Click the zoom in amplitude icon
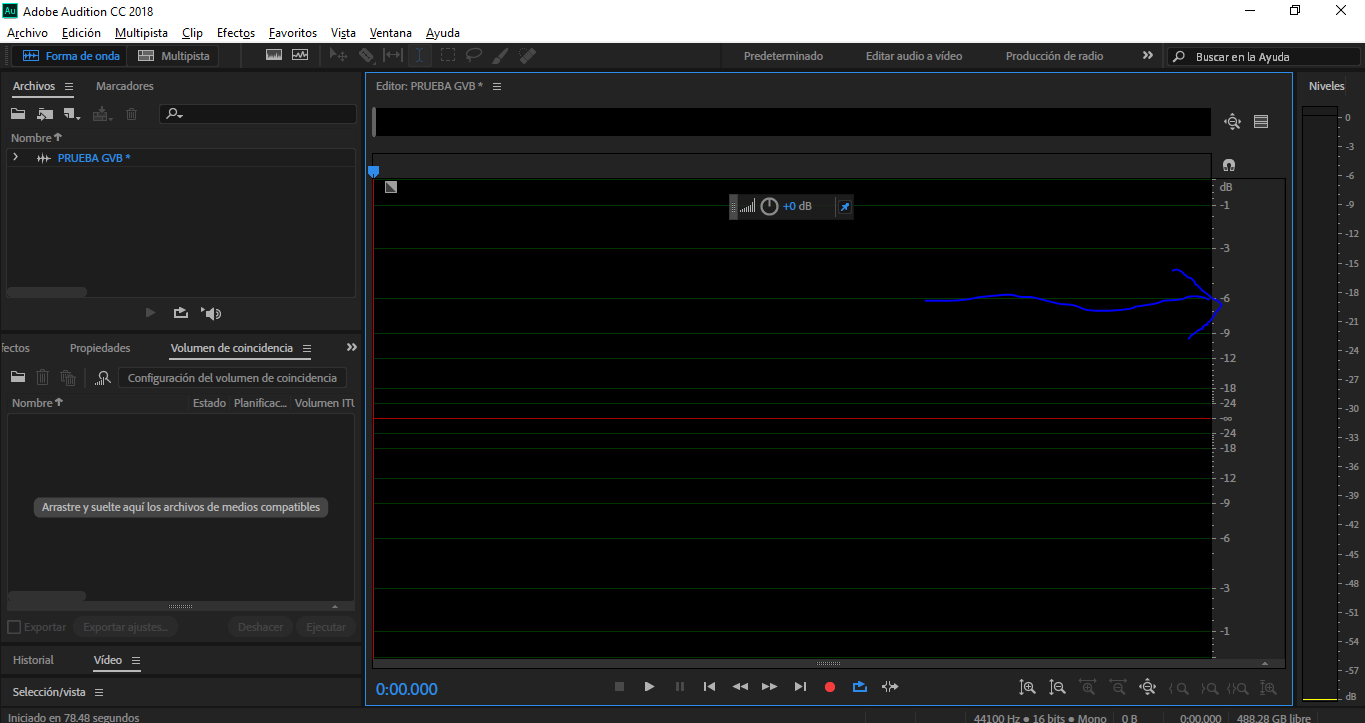Image resolution: width=1365 pixels, height=723 pixels. pos(1027,688)
